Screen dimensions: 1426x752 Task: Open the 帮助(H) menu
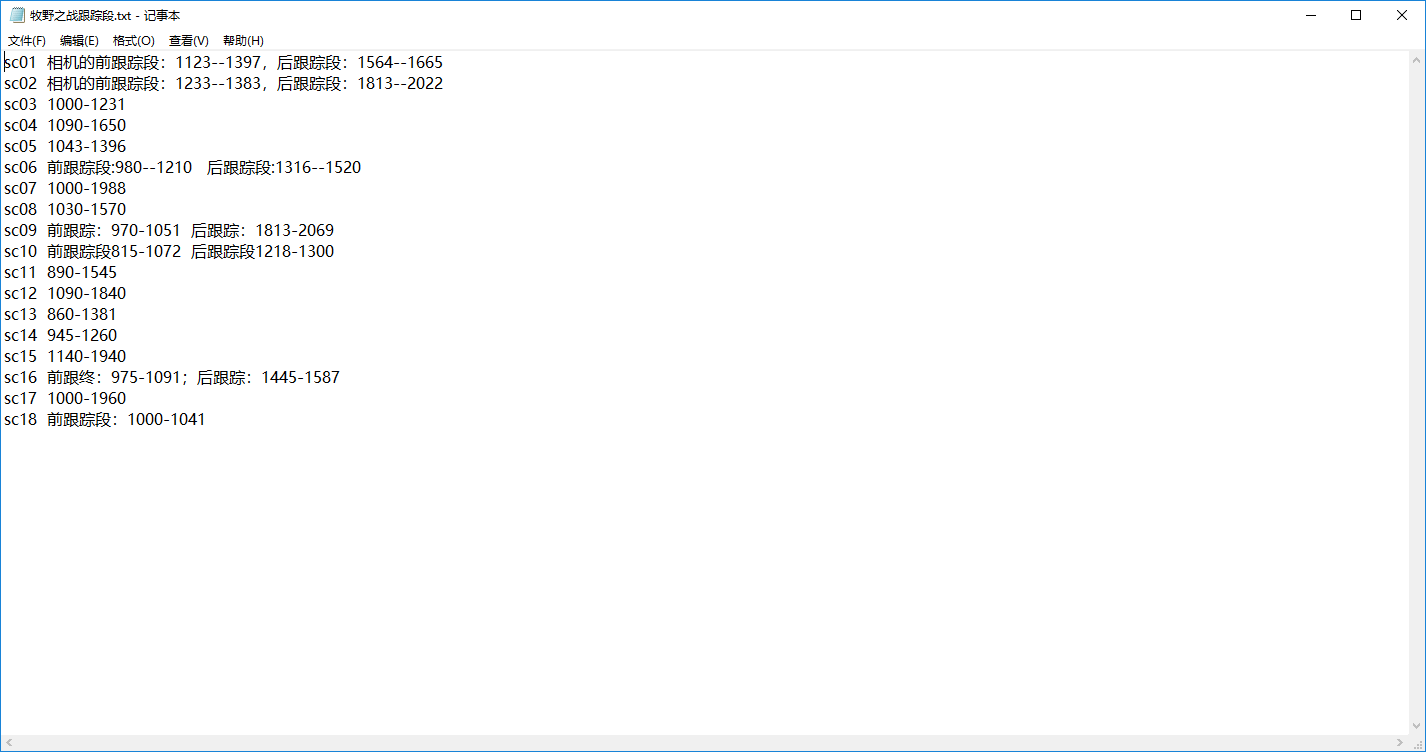tap(243, 41)
